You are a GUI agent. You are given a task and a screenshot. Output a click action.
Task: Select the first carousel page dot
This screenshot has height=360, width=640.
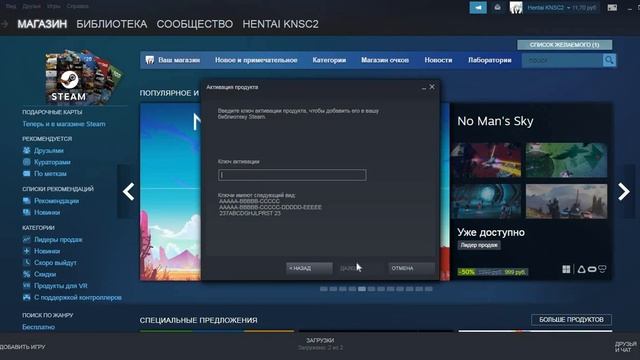pos(324,289)
